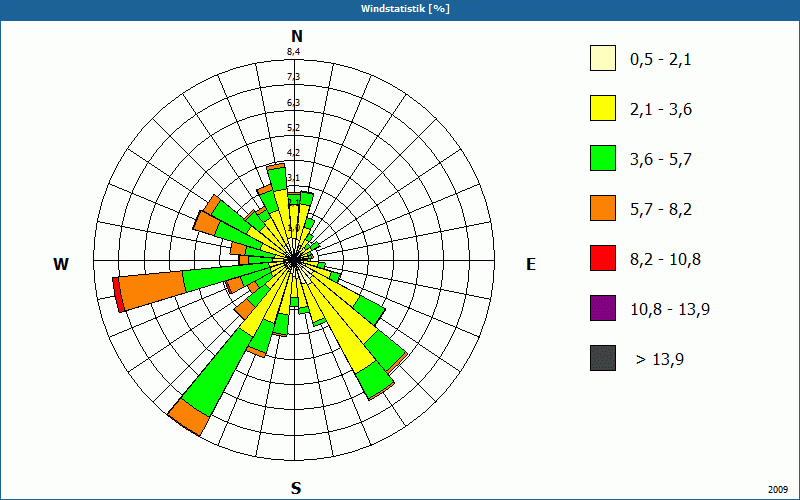
Task: Click the legend label '5,7 - 8,2'
Action: 661,210
